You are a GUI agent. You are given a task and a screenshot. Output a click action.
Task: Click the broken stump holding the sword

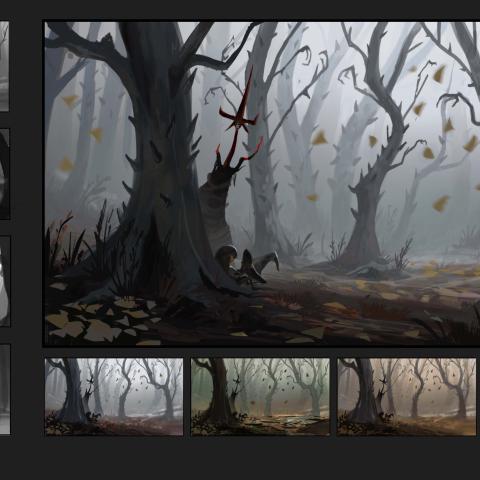pyautogui.click(x=218, y=207)
